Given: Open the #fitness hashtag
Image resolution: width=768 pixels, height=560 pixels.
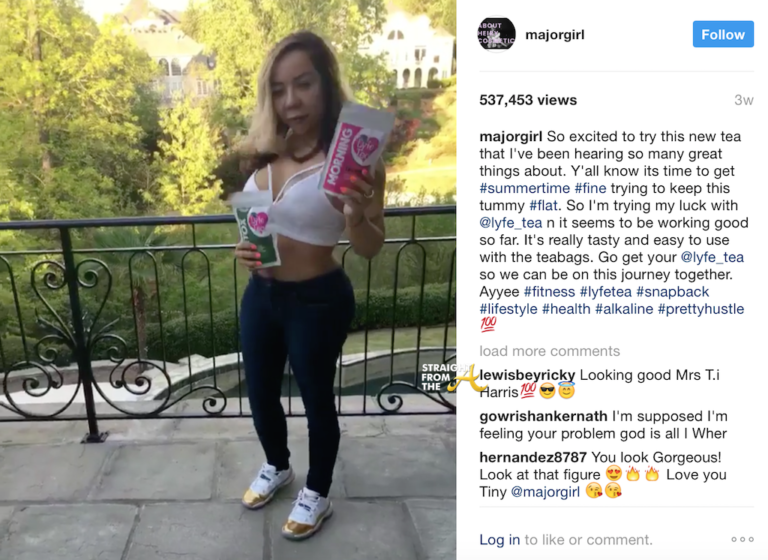Looking at the screenshot, I should click(550, 292).
